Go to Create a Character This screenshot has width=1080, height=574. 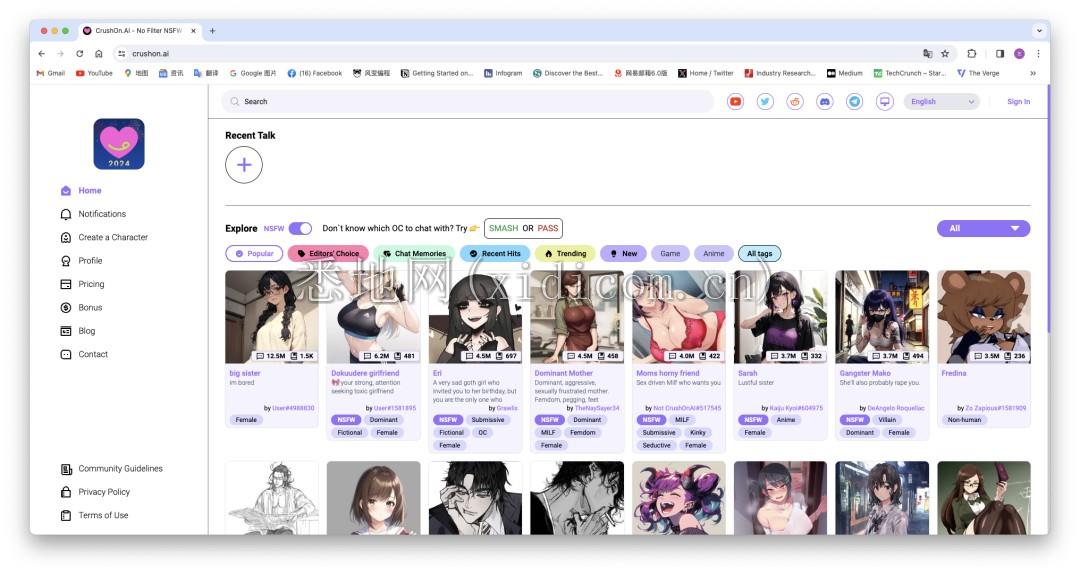[x=113, y=237]
